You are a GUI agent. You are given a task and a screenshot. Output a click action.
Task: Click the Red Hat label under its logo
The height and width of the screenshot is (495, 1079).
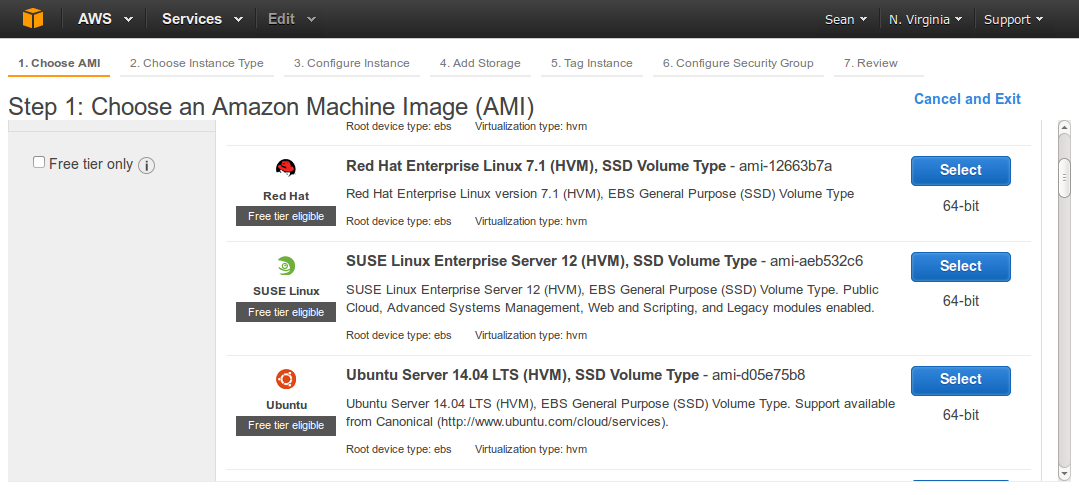[286, 196]
